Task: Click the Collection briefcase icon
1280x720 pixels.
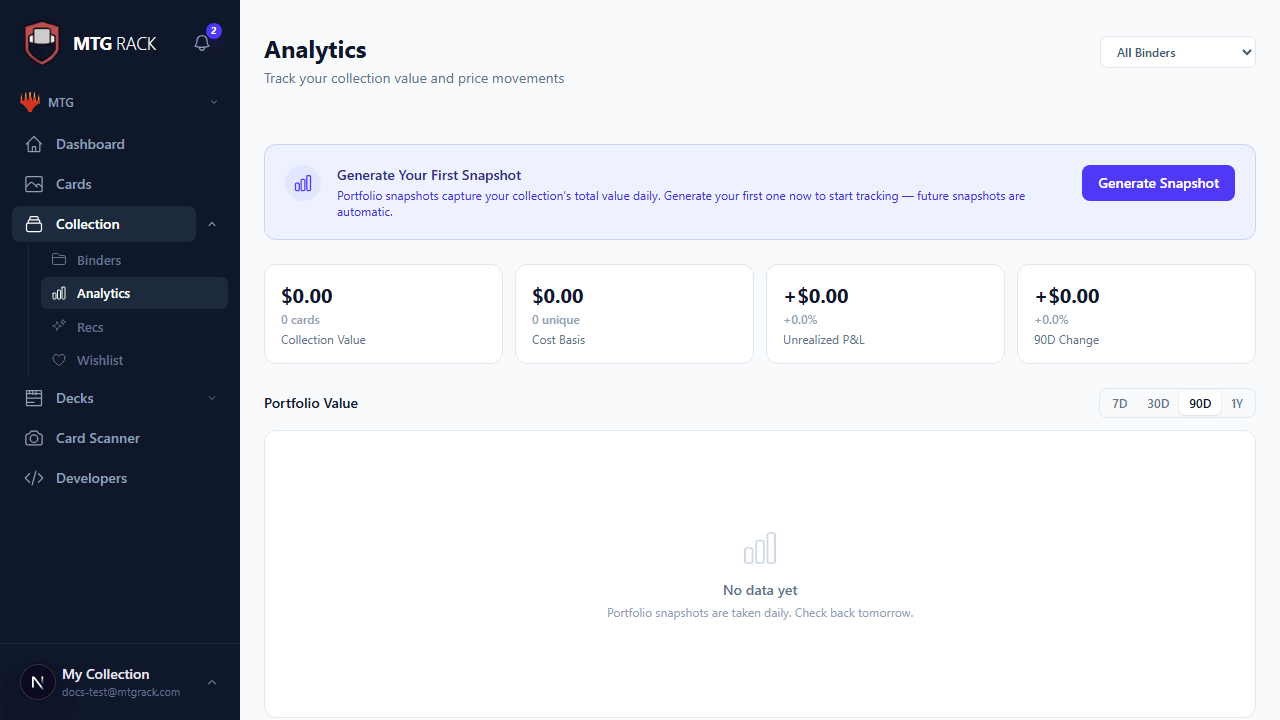Action: click(33, 224)
